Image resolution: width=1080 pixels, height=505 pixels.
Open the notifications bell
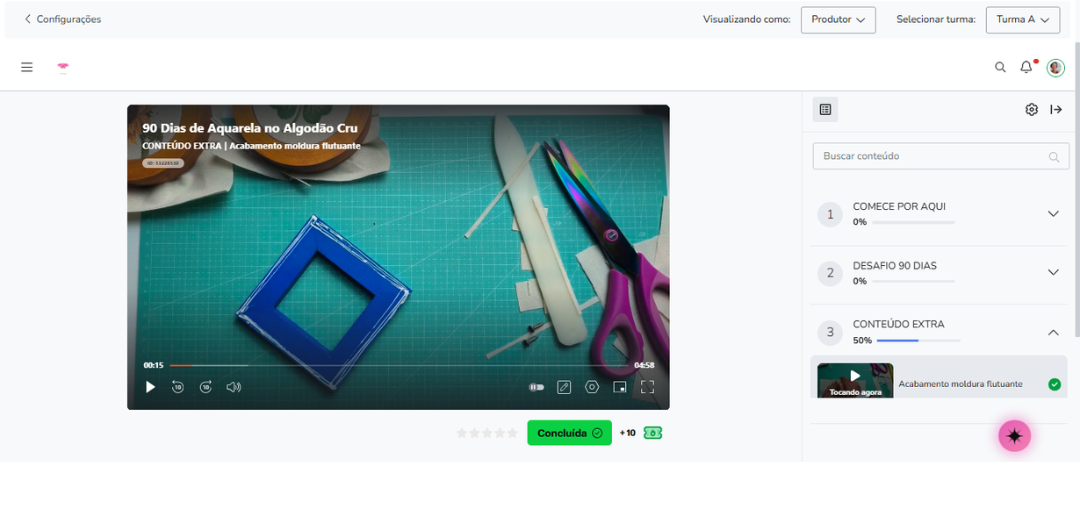coord(1026,67)
